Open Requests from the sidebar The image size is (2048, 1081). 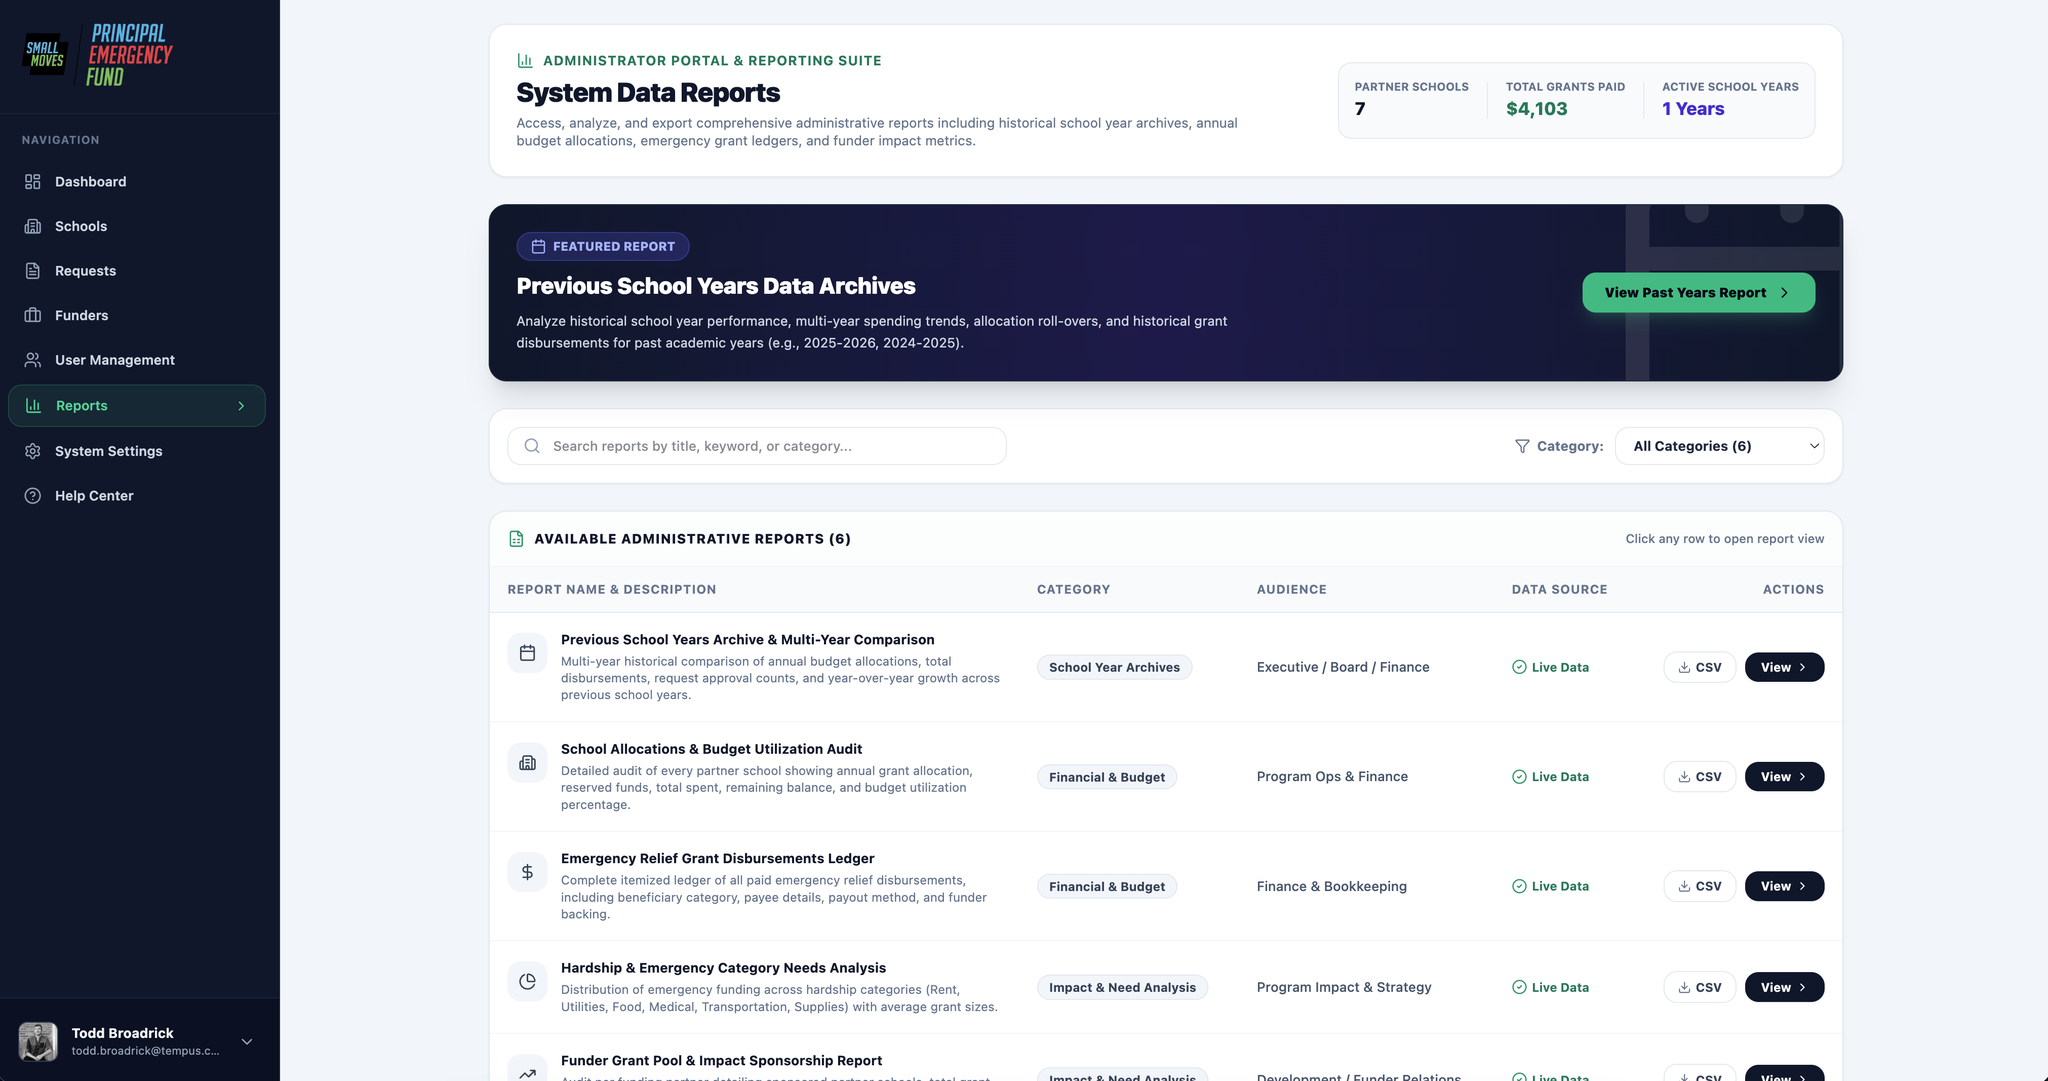[137, 271]
